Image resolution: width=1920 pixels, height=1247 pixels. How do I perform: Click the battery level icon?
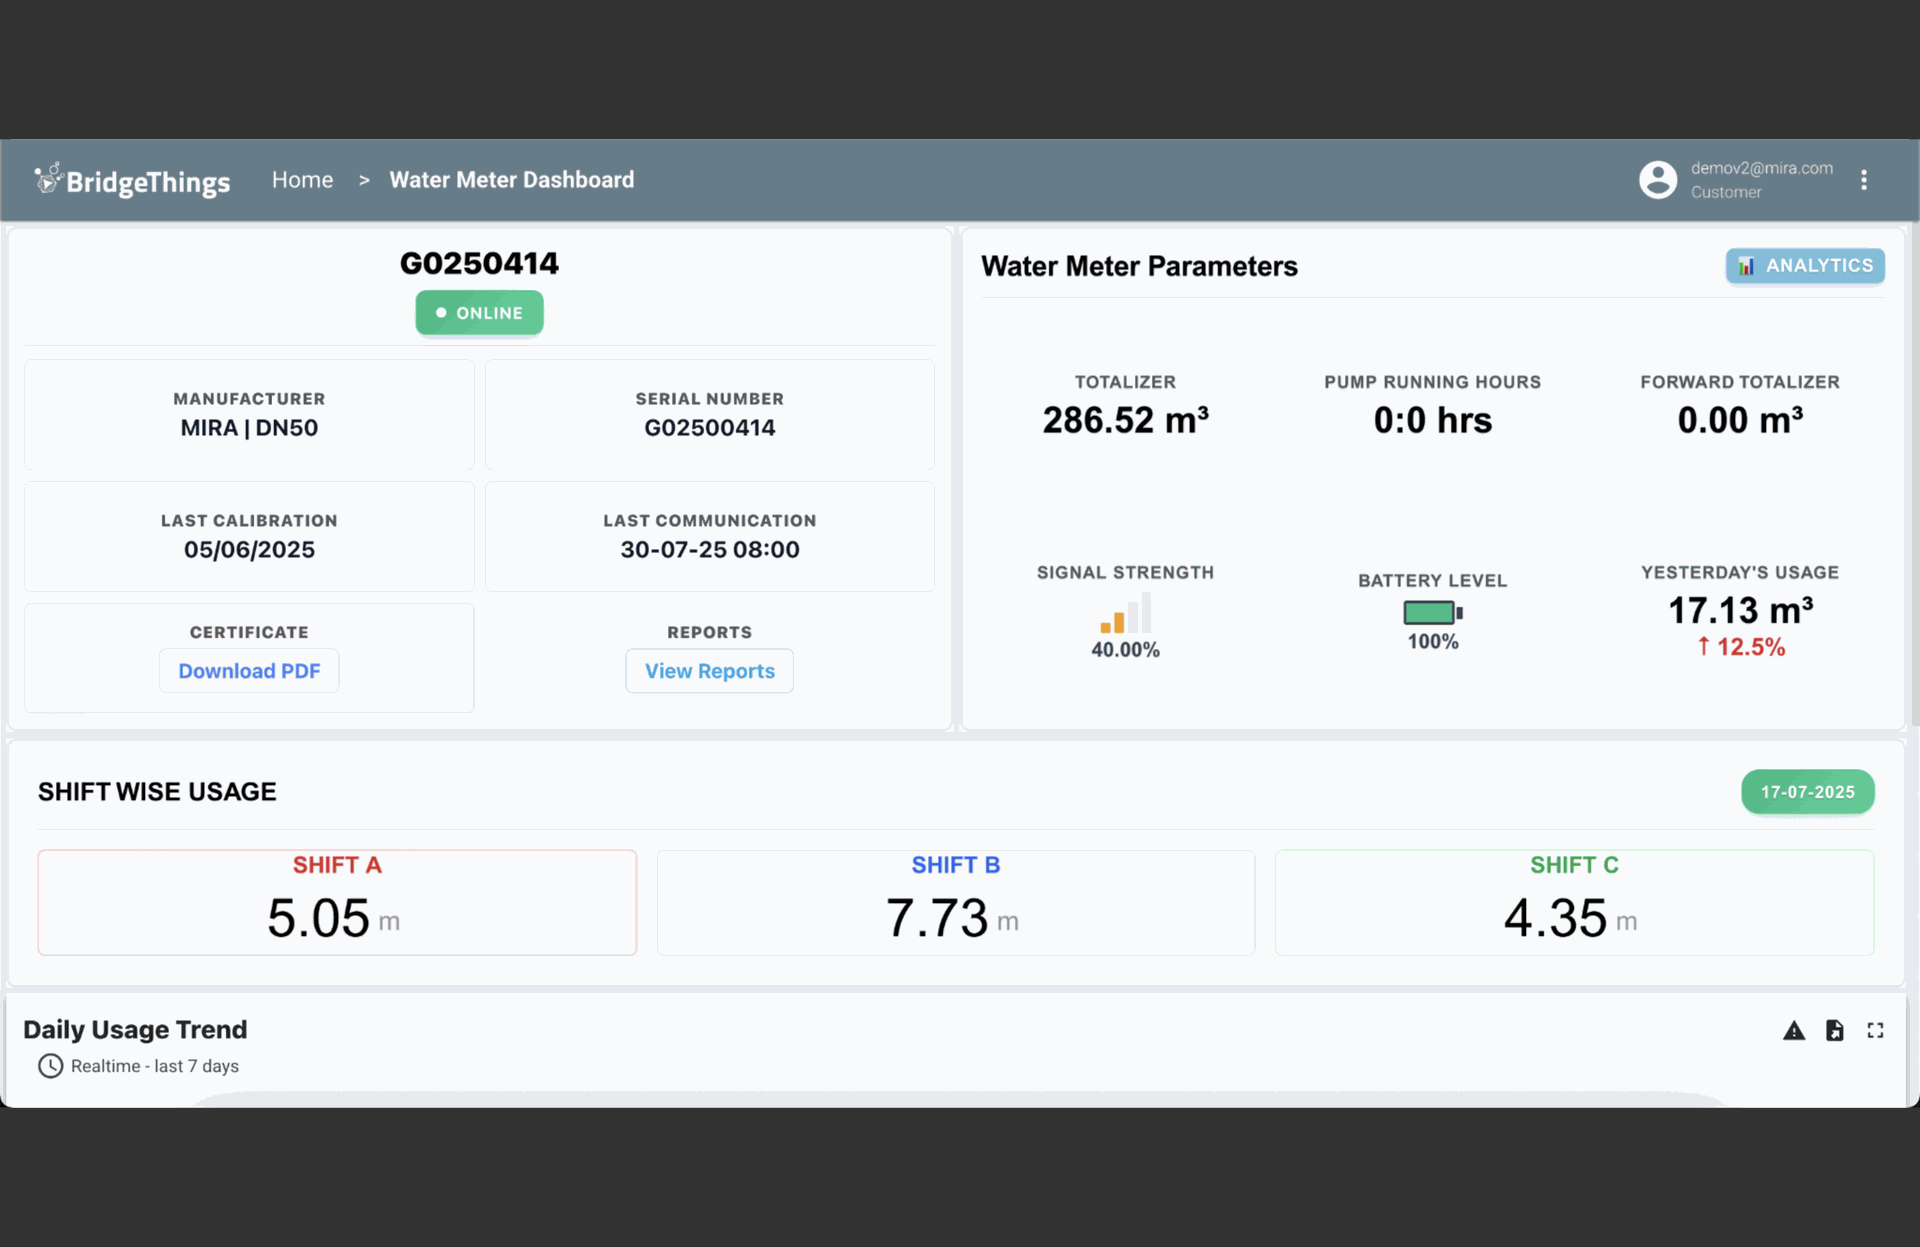tap(1432, 612)
